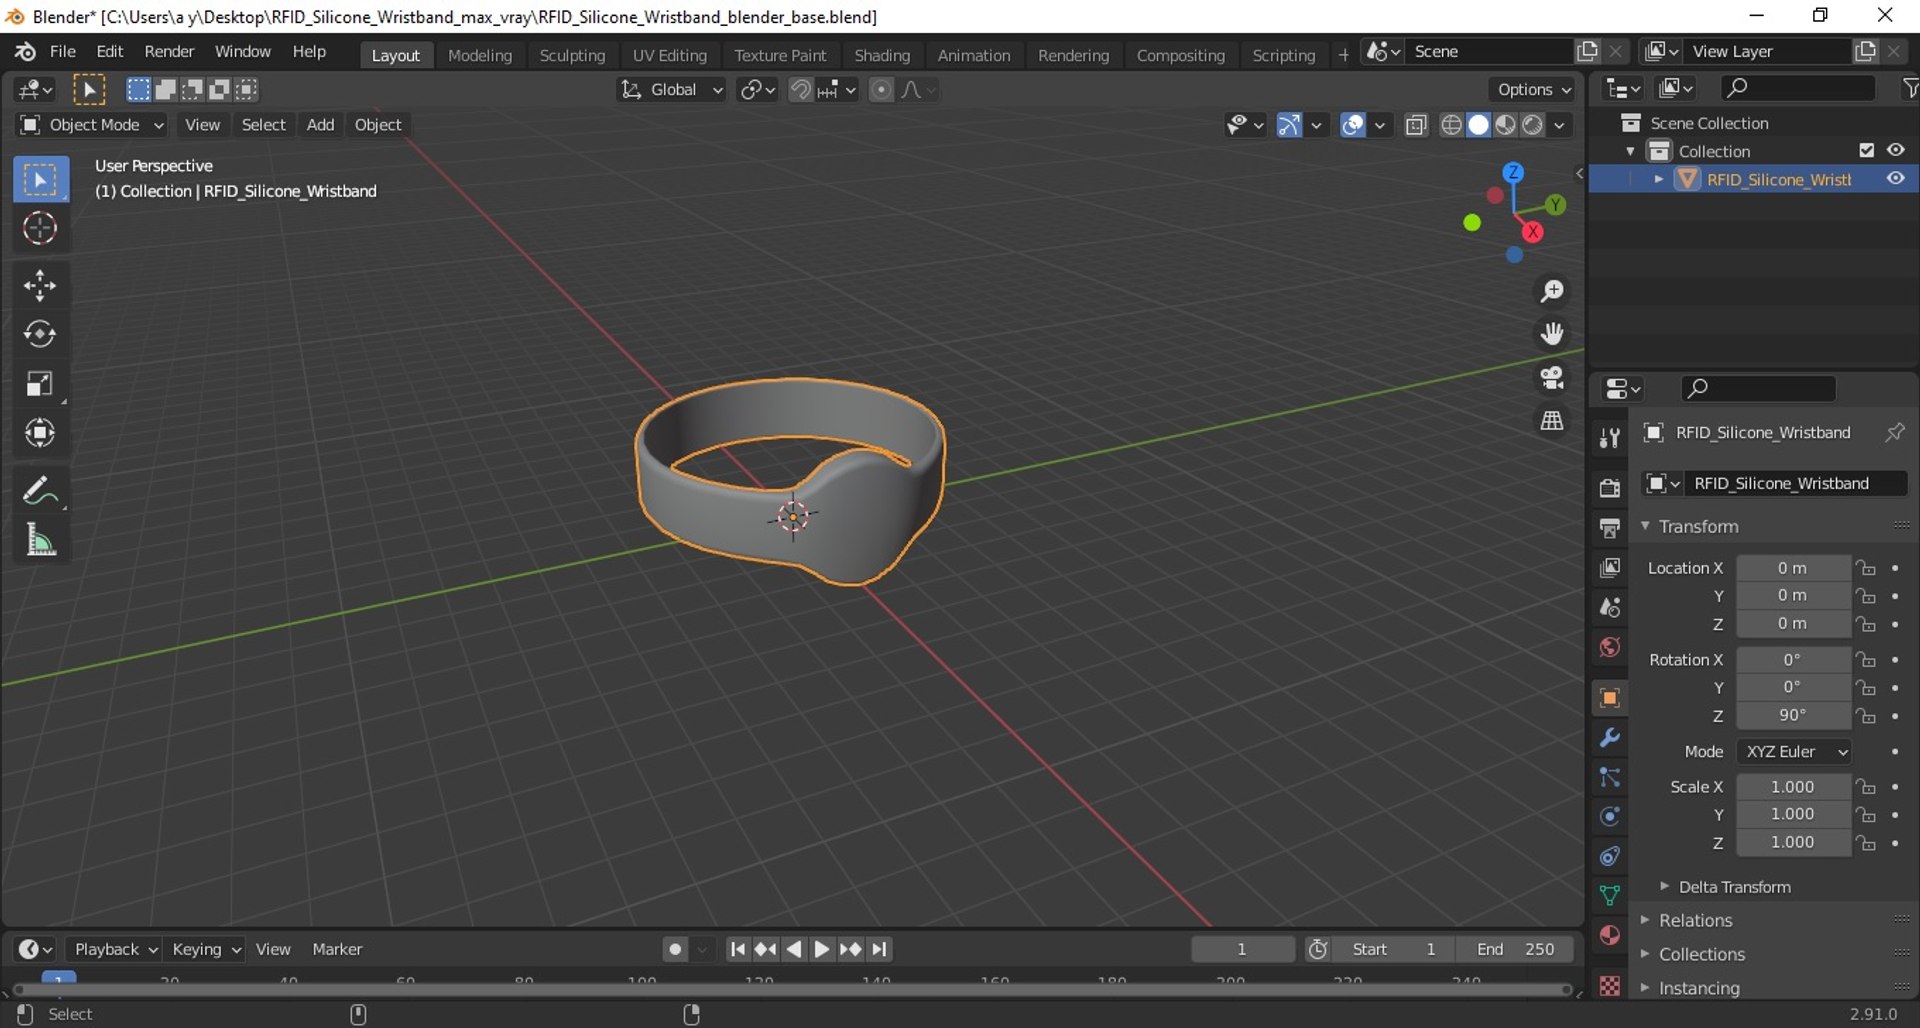Enable rendered viewport shading
Image resolution: width=1920 pixels, height=1028 pixels.
[x=1532, y=125]
